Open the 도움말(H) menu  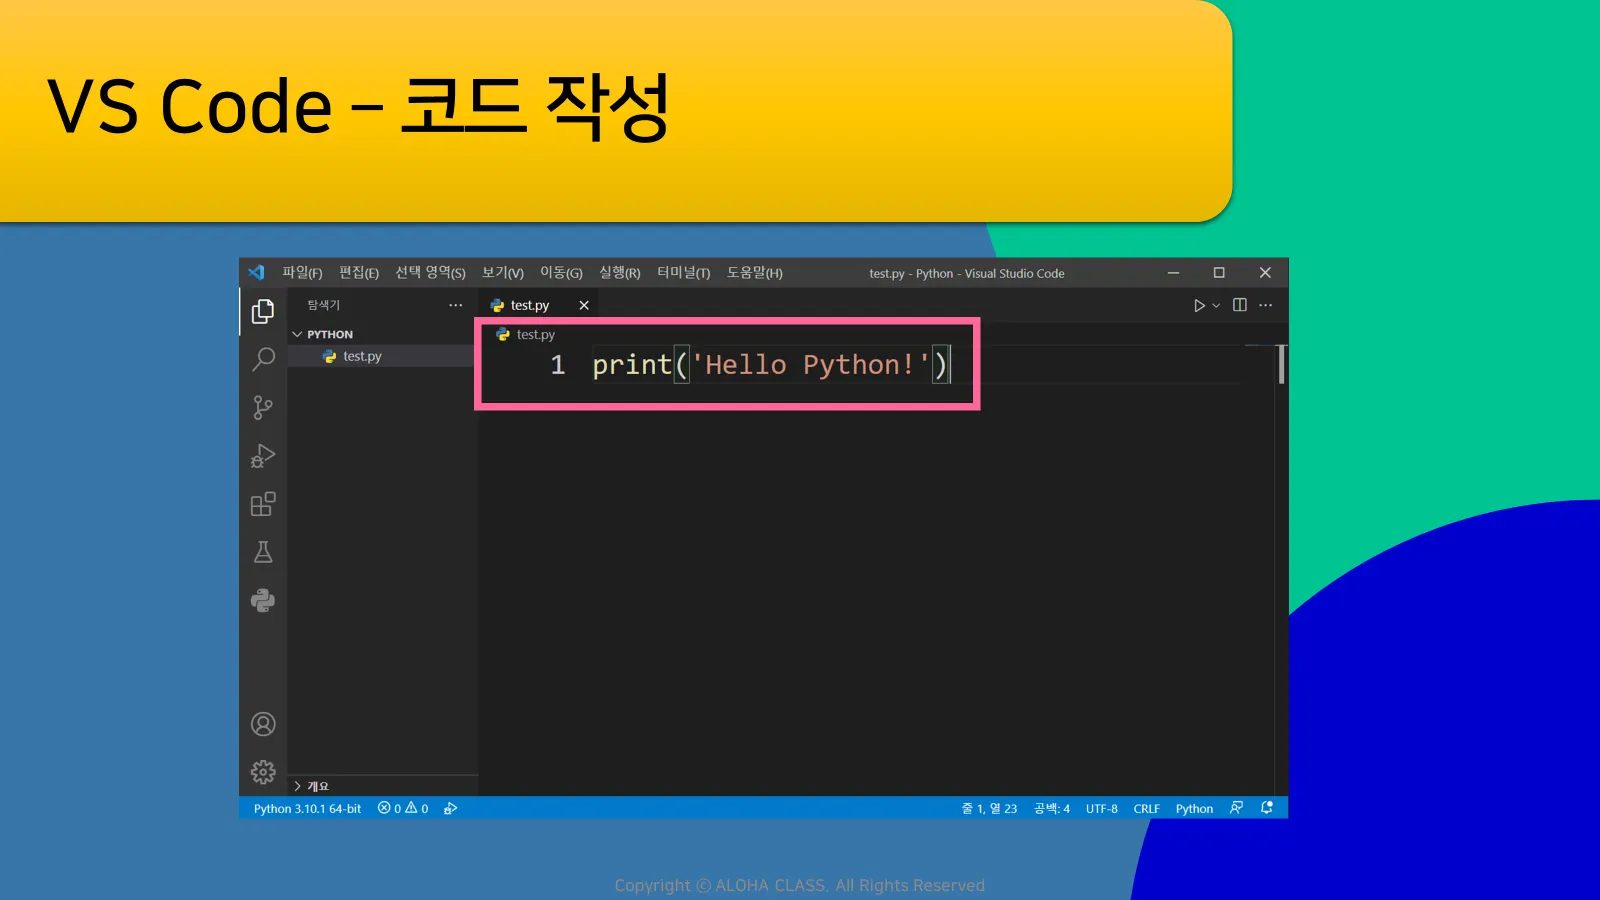pos(755,273)
